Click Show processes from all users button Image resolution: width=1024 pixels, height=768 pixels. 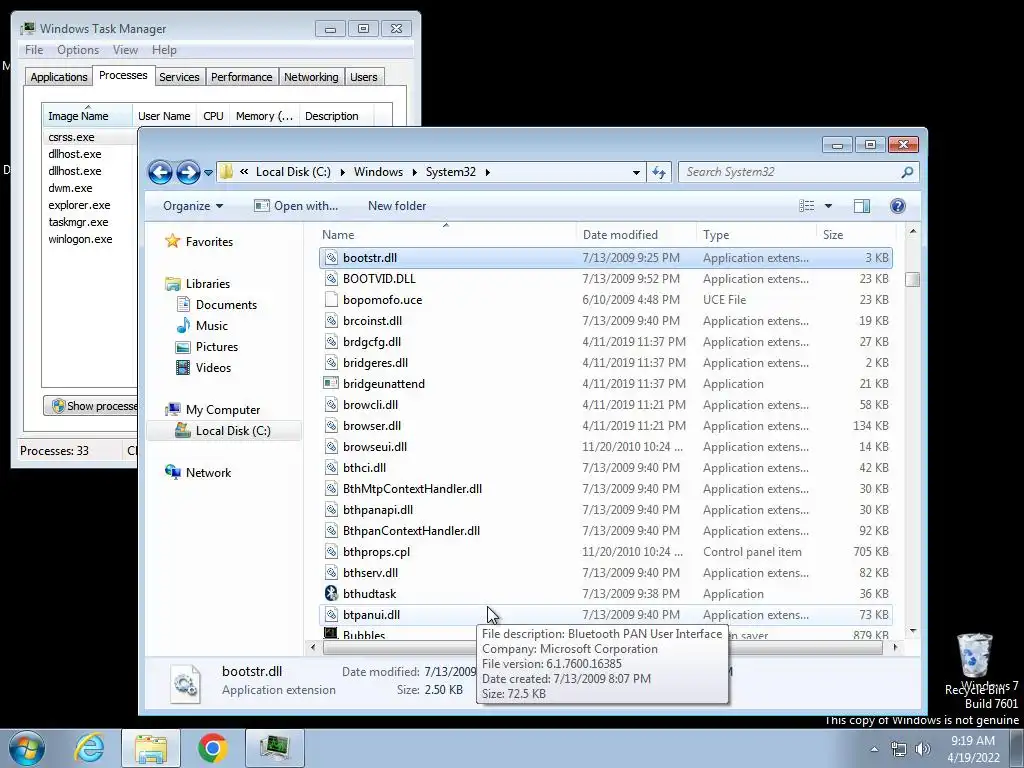click(x=91, y=406)
